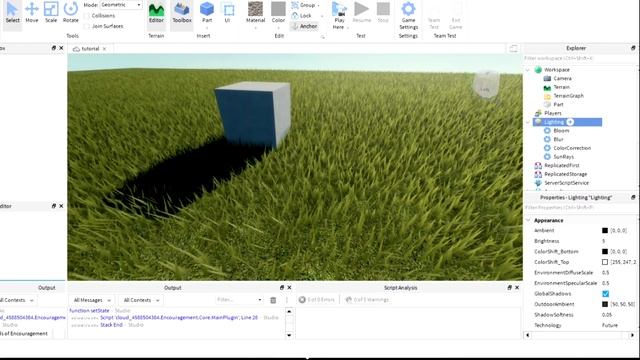Image resolution: width=640 pixels, height=360 pixels.
Task: Click the Errors filter button
Action: tap(316, 300)
